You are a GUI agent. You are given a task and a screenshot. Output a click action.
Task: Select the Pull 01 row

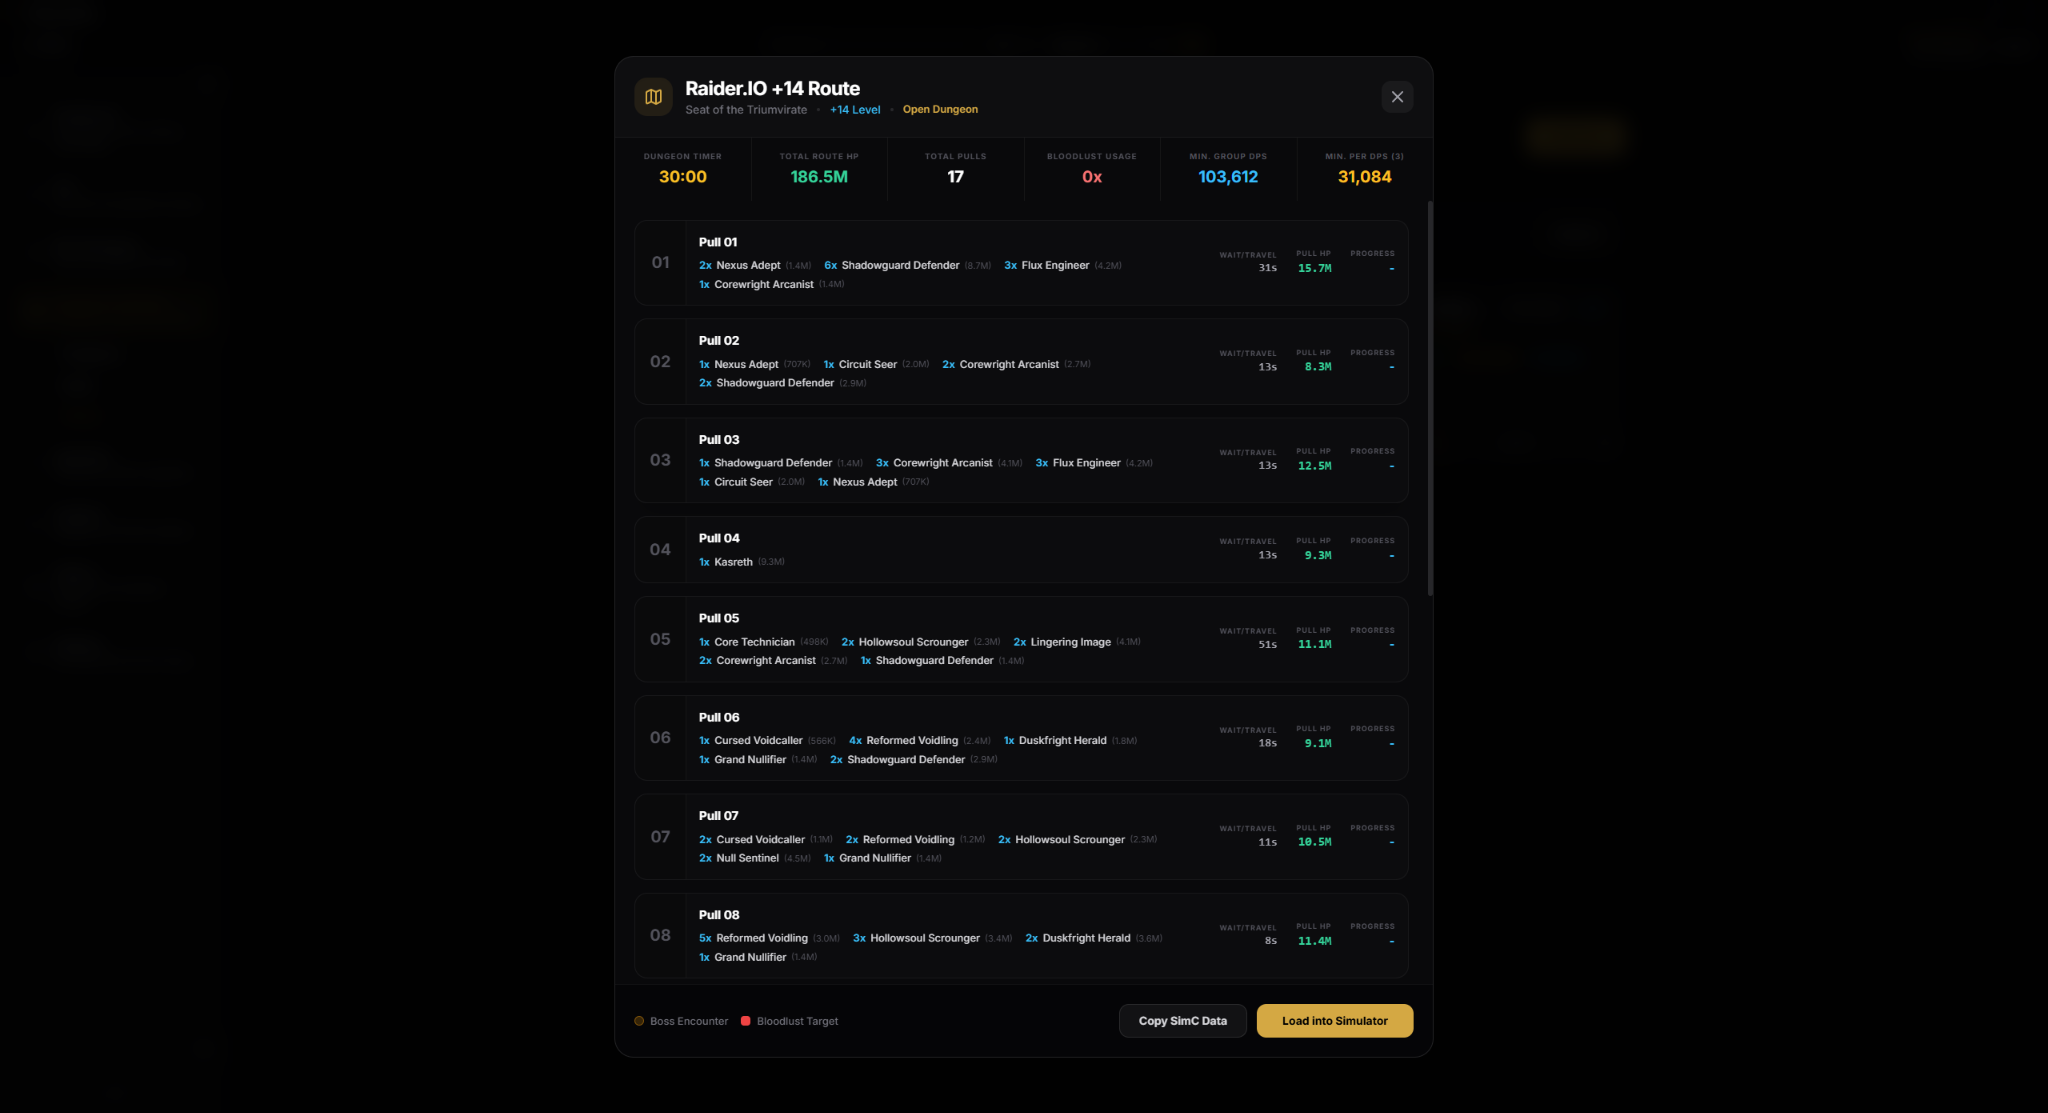(1021, 263)
